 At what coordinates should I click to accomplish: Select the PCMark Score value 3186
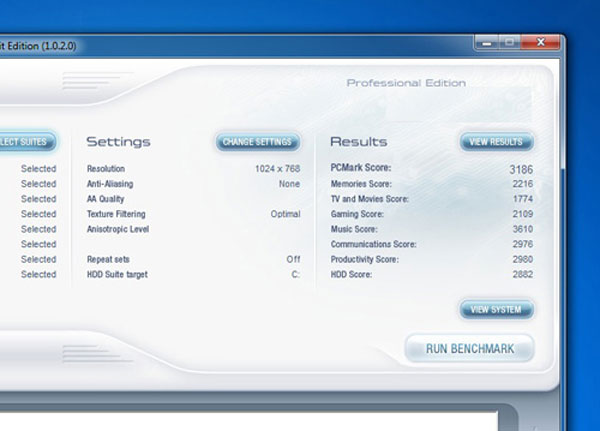(x=521, y=169)
